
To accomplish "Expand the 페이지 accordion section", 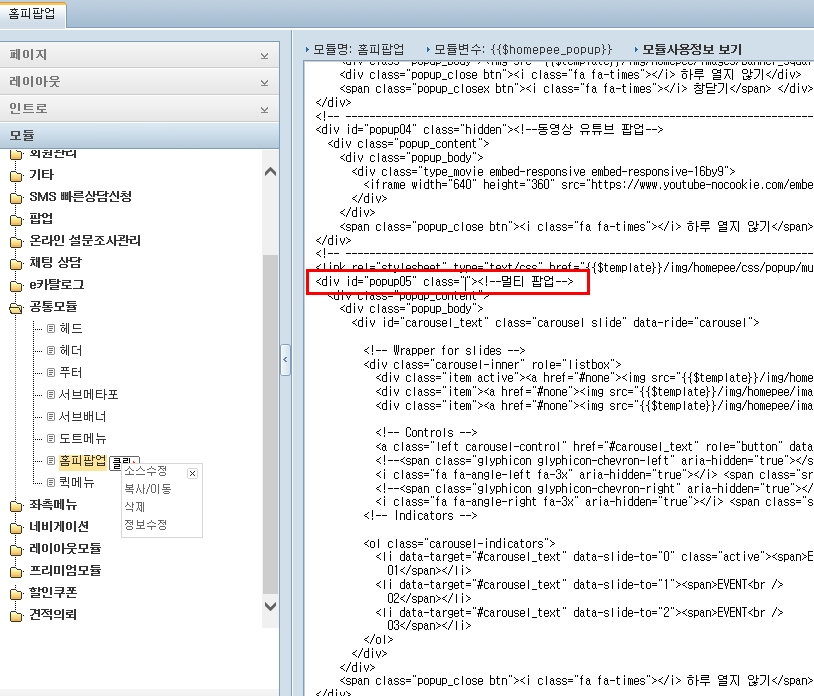I will (264, 56).
